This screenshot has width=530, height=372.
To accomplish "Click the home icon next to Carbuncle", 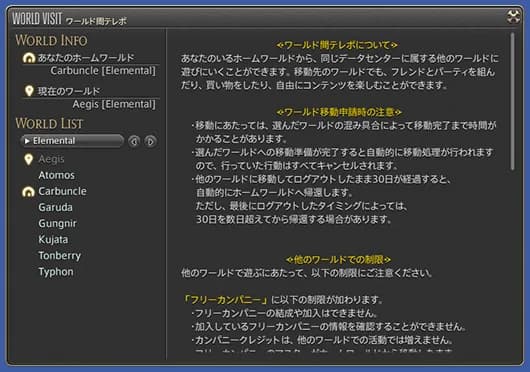I will click(x=28, y=192).
